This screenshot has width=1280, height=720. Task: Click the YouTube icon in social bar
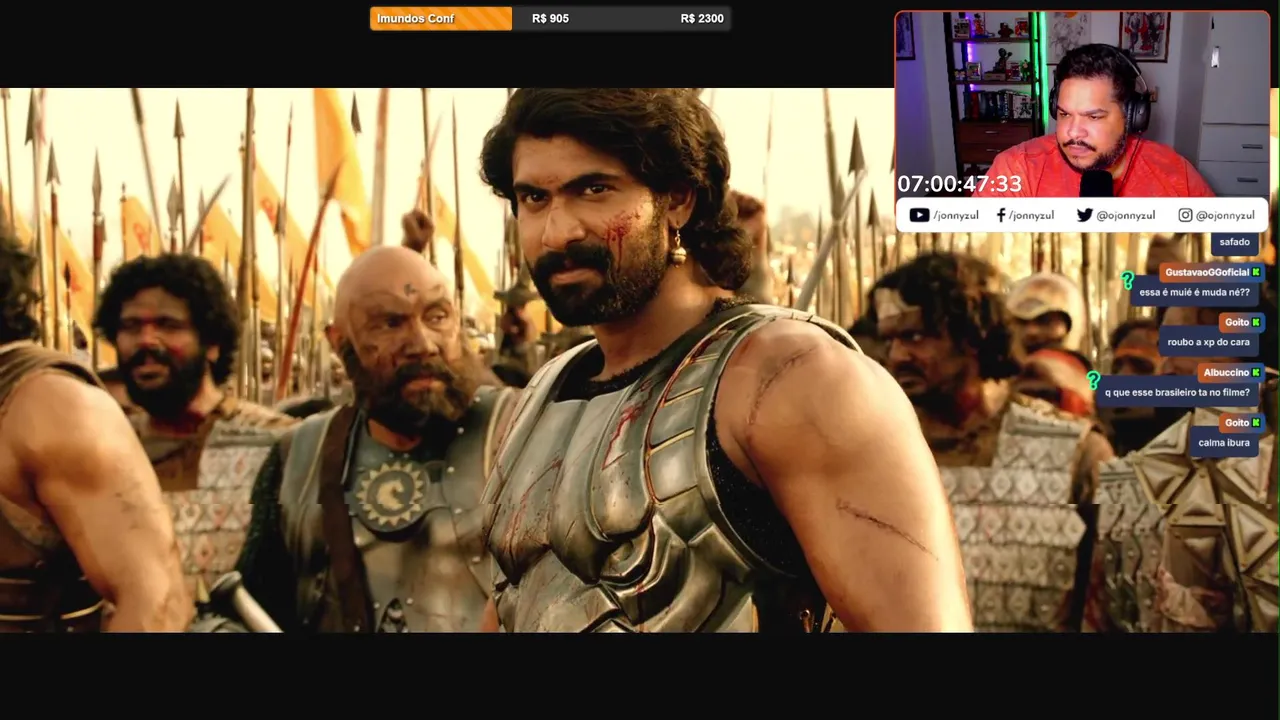[x=919, y=215]
